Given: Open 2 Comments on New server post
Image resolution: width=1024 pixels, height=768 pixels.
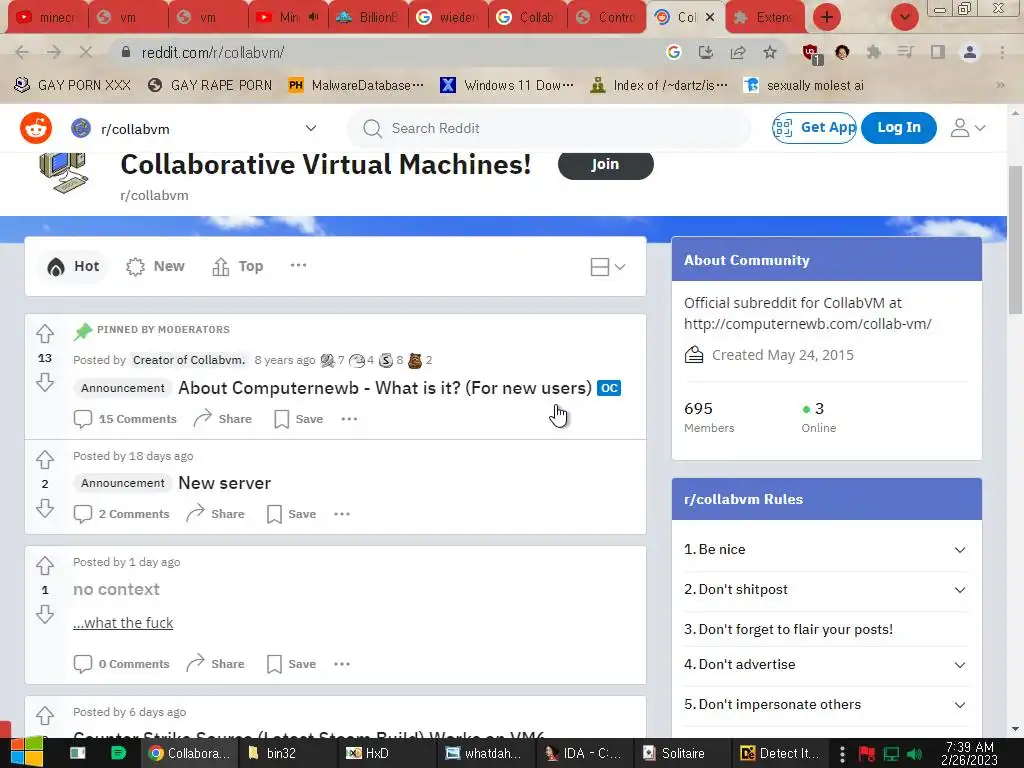Looking at the screenshot, I should pyautogui.click(x=121, y=514).
